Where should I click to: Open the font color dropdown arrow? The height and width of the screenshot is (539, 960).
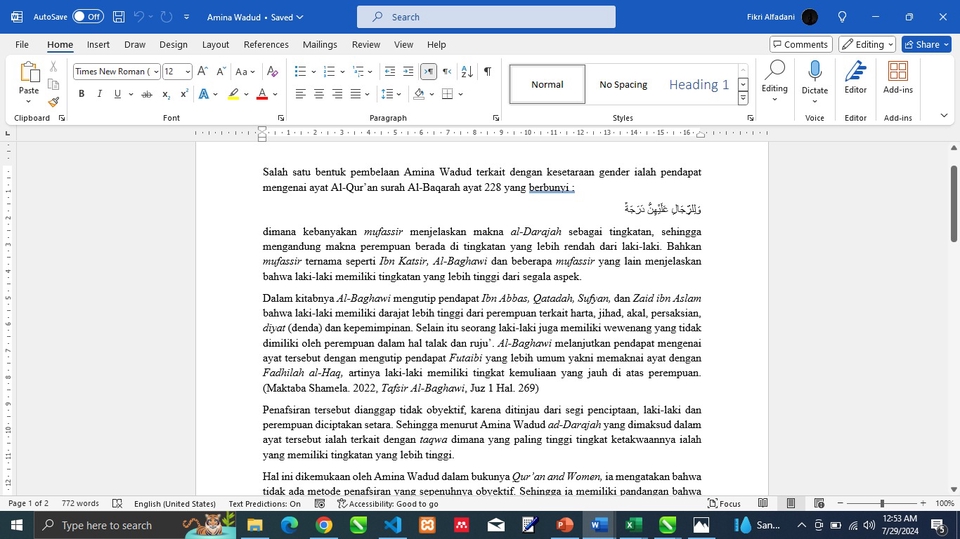click(276, 94)
